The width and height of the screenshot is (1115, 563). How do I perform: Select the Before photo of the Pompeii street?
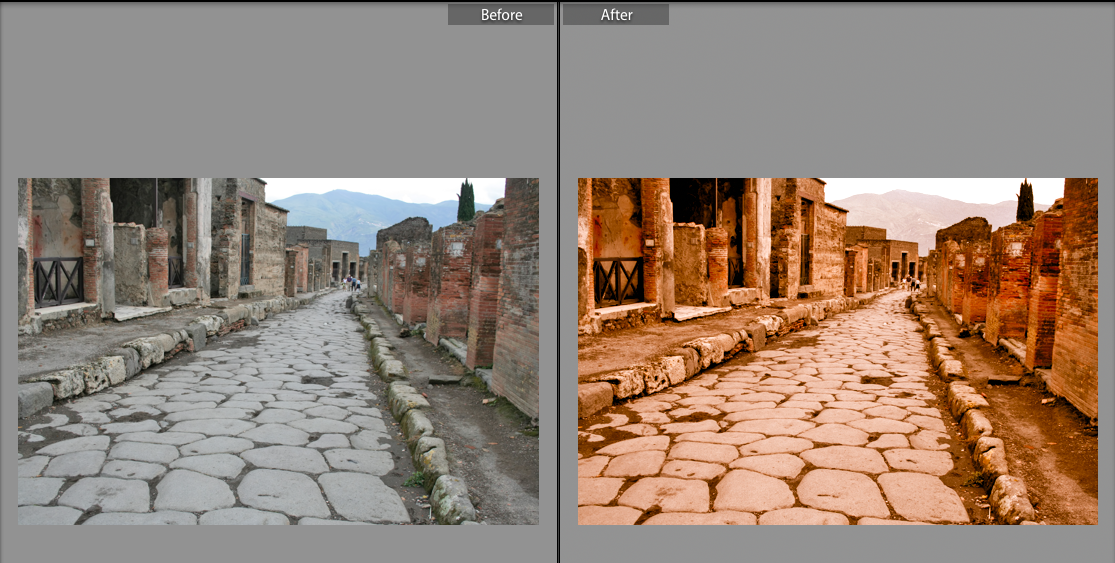click(278, 351)
